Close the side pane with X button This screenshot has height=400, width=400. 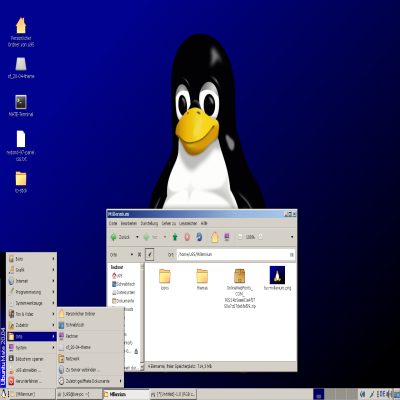pos(139,255)
